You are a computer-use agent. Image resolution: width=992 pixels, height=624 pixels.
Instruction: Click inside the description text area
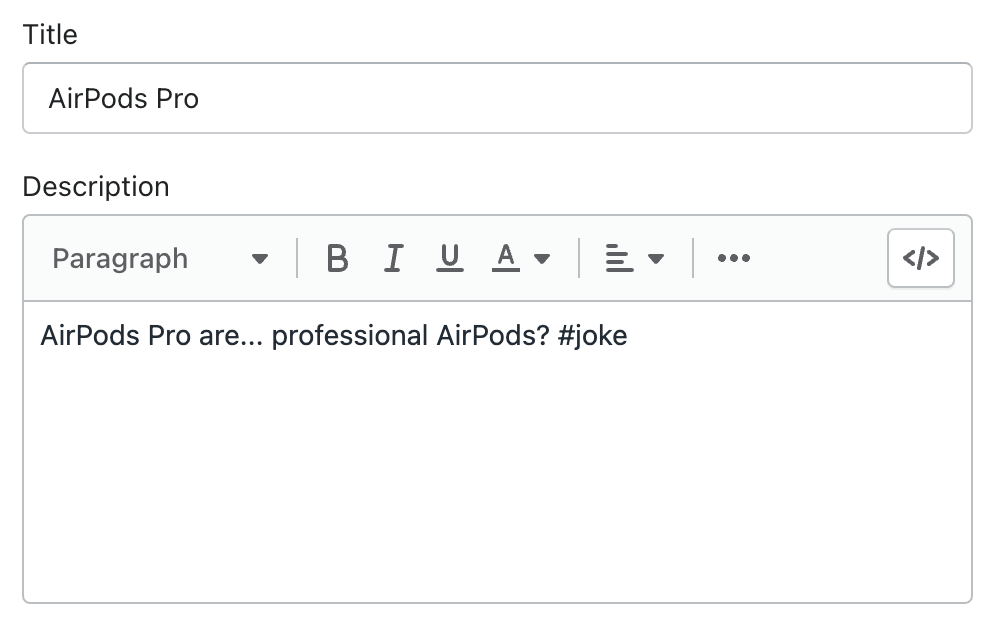coord(496,450)
